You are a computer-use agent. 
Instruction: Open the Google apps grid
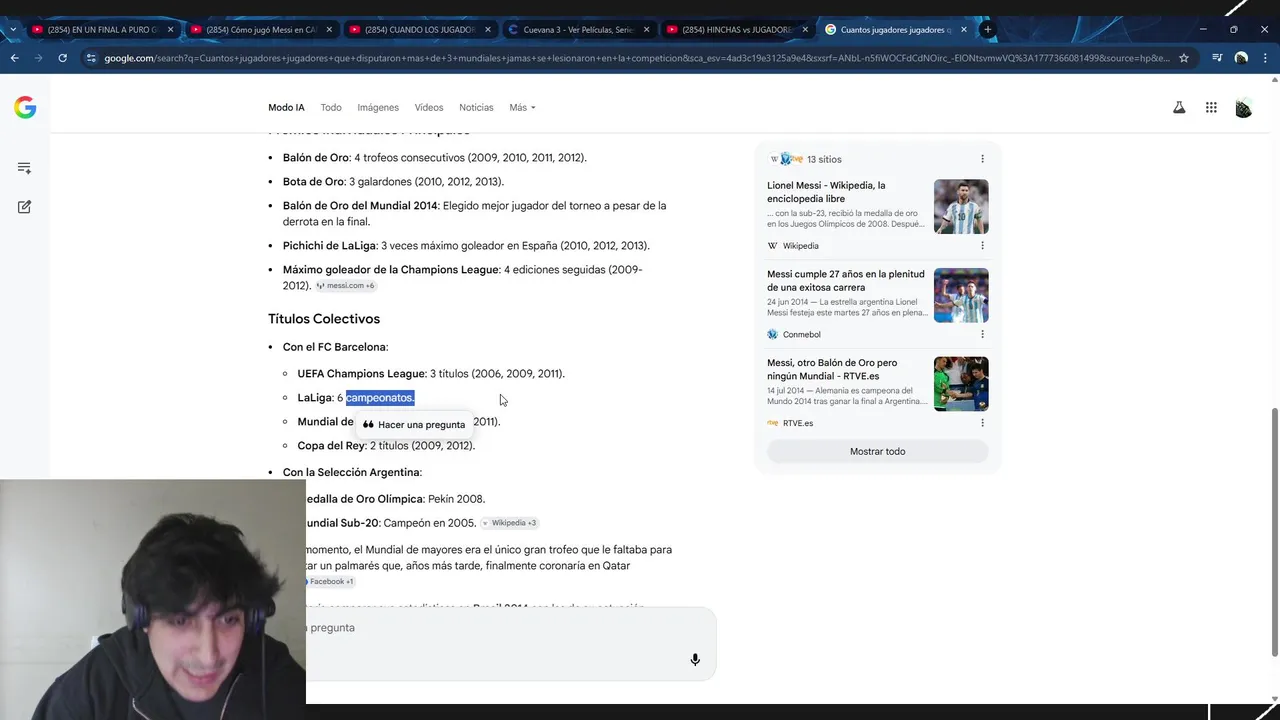click(1211, 108)
